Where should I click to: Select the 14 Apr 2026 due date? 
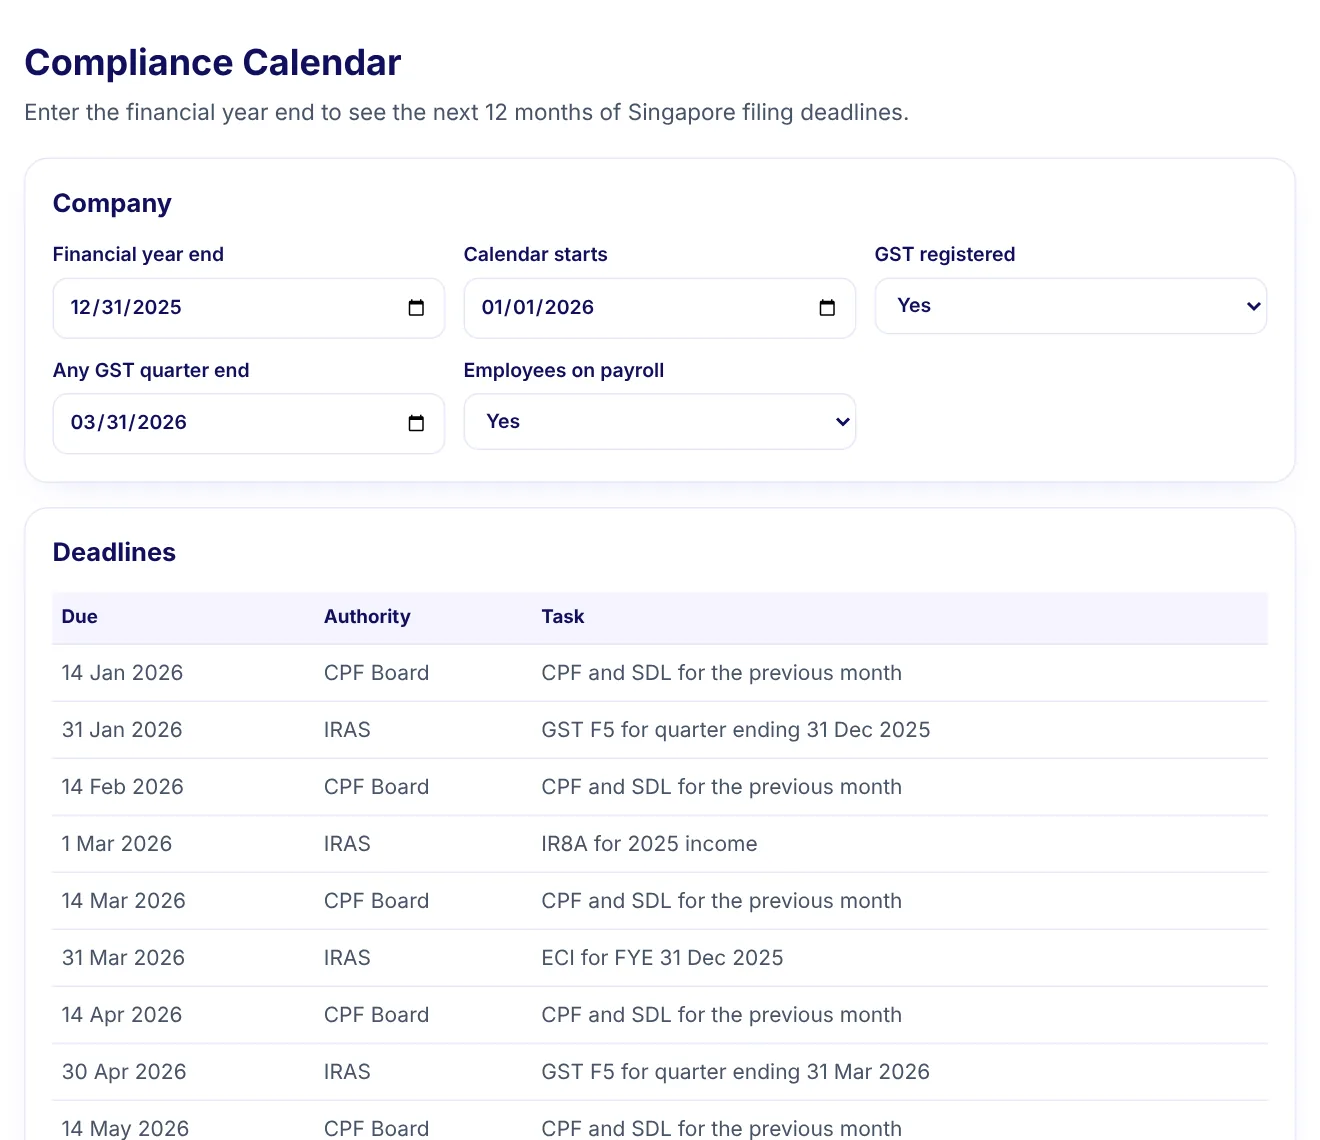tap(122, 1015)
